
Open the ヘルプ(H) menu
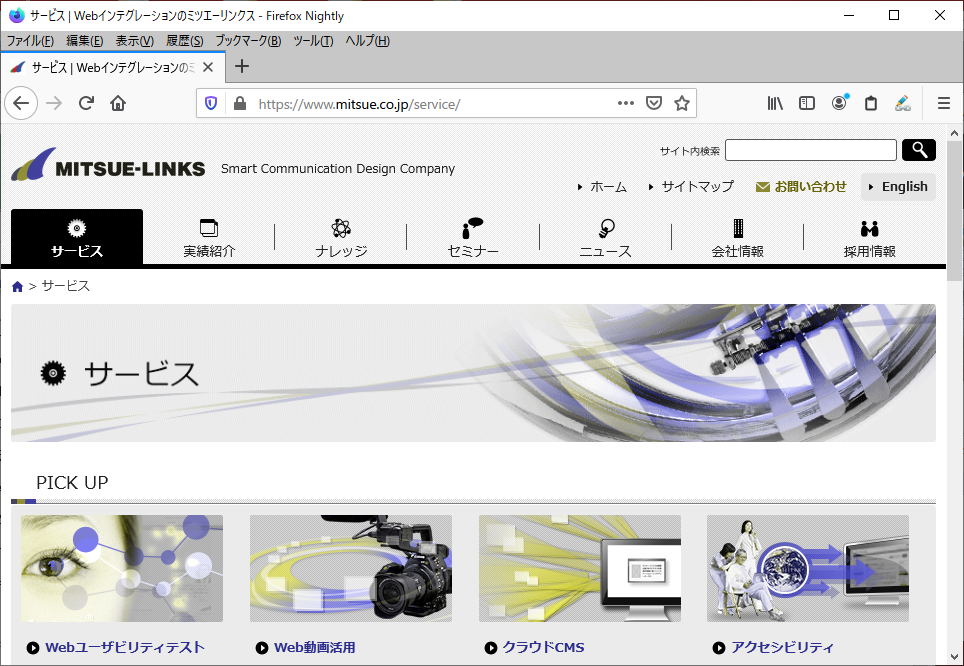tap(367, 41)
